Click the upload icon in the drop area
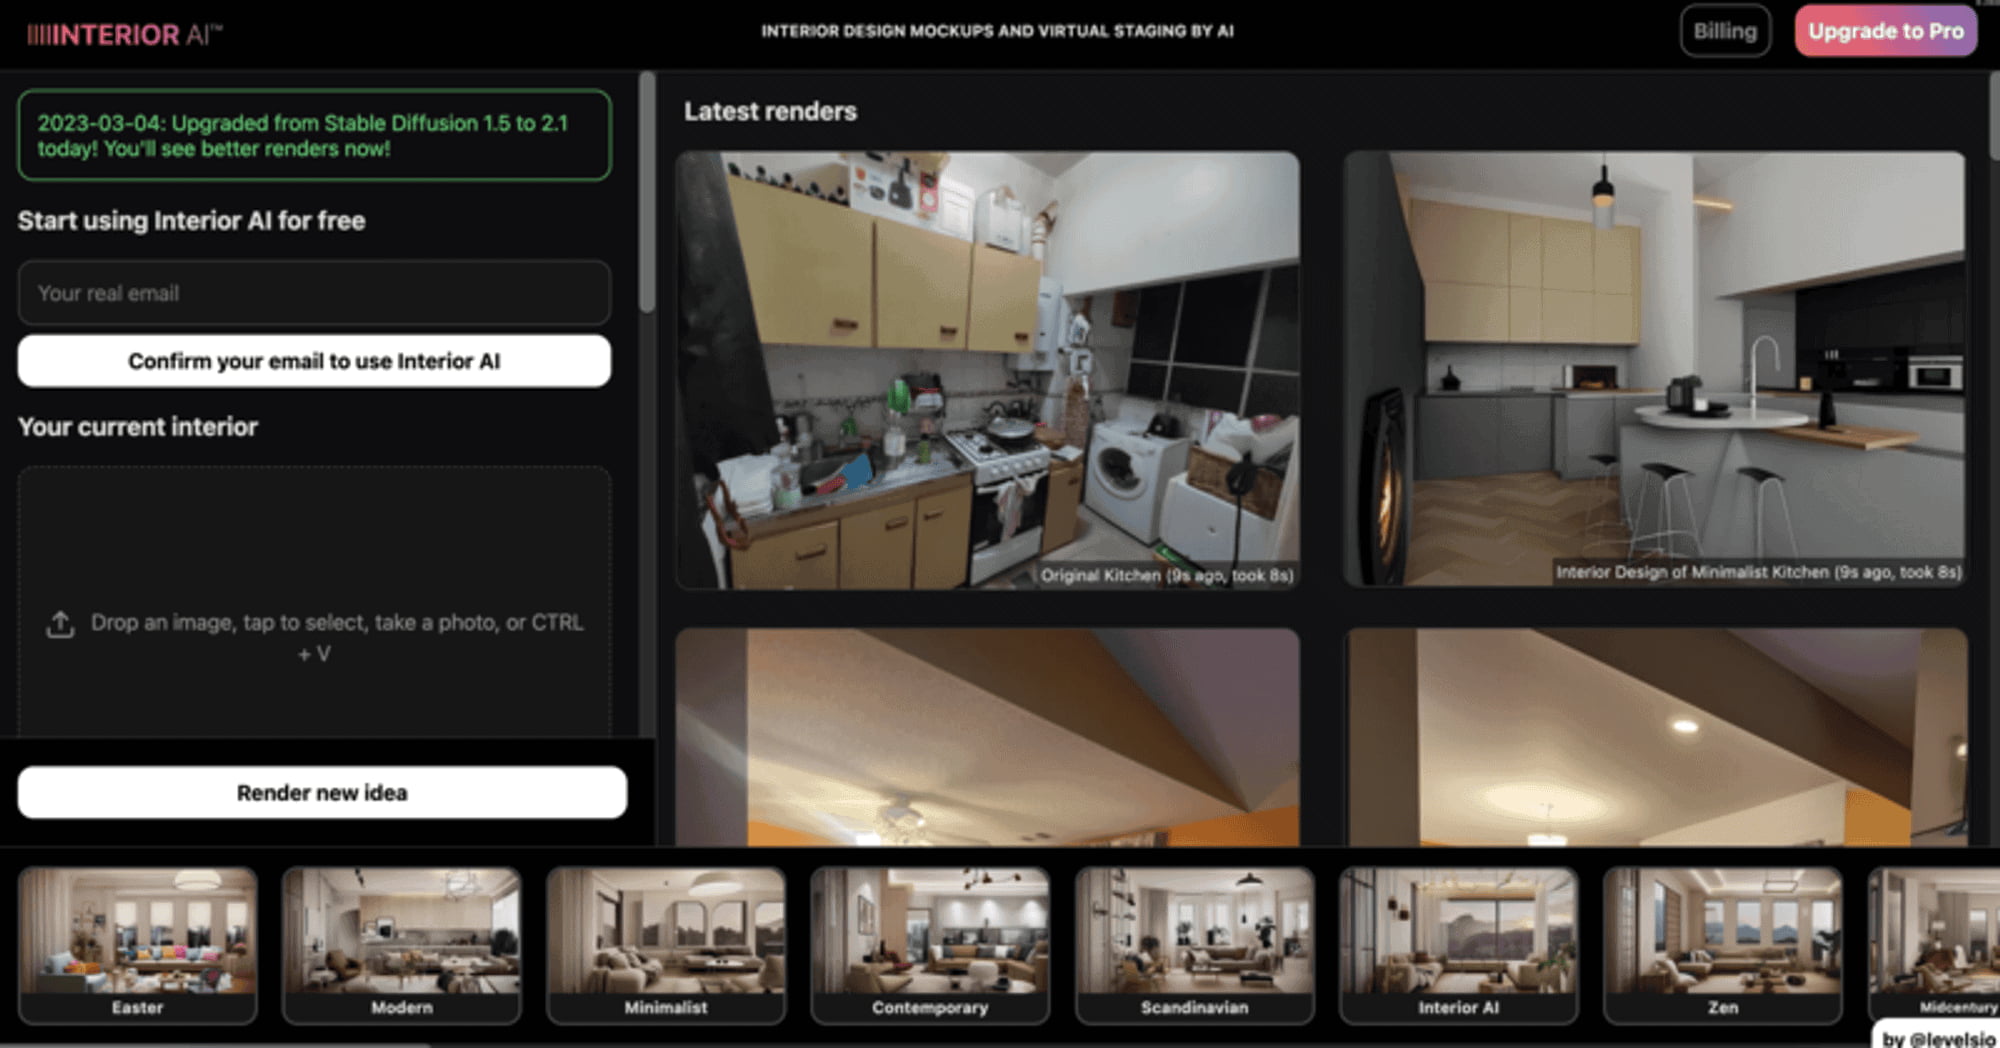Screen dimensions: 2000x1048 [60, 625]
